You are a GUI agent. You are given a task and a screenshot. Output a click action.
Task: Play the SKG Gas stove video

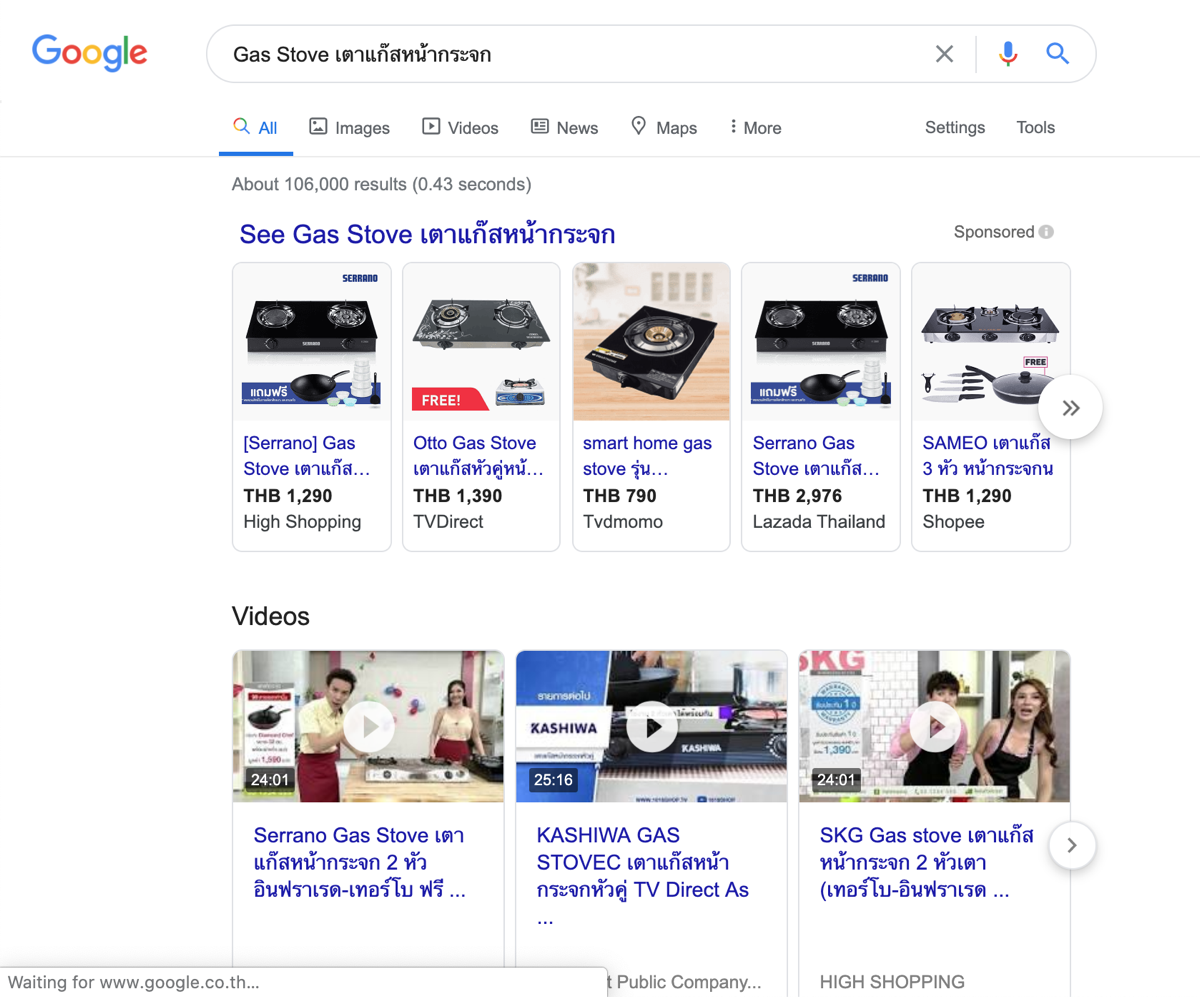pyautogui.click(x=934, y=727)
